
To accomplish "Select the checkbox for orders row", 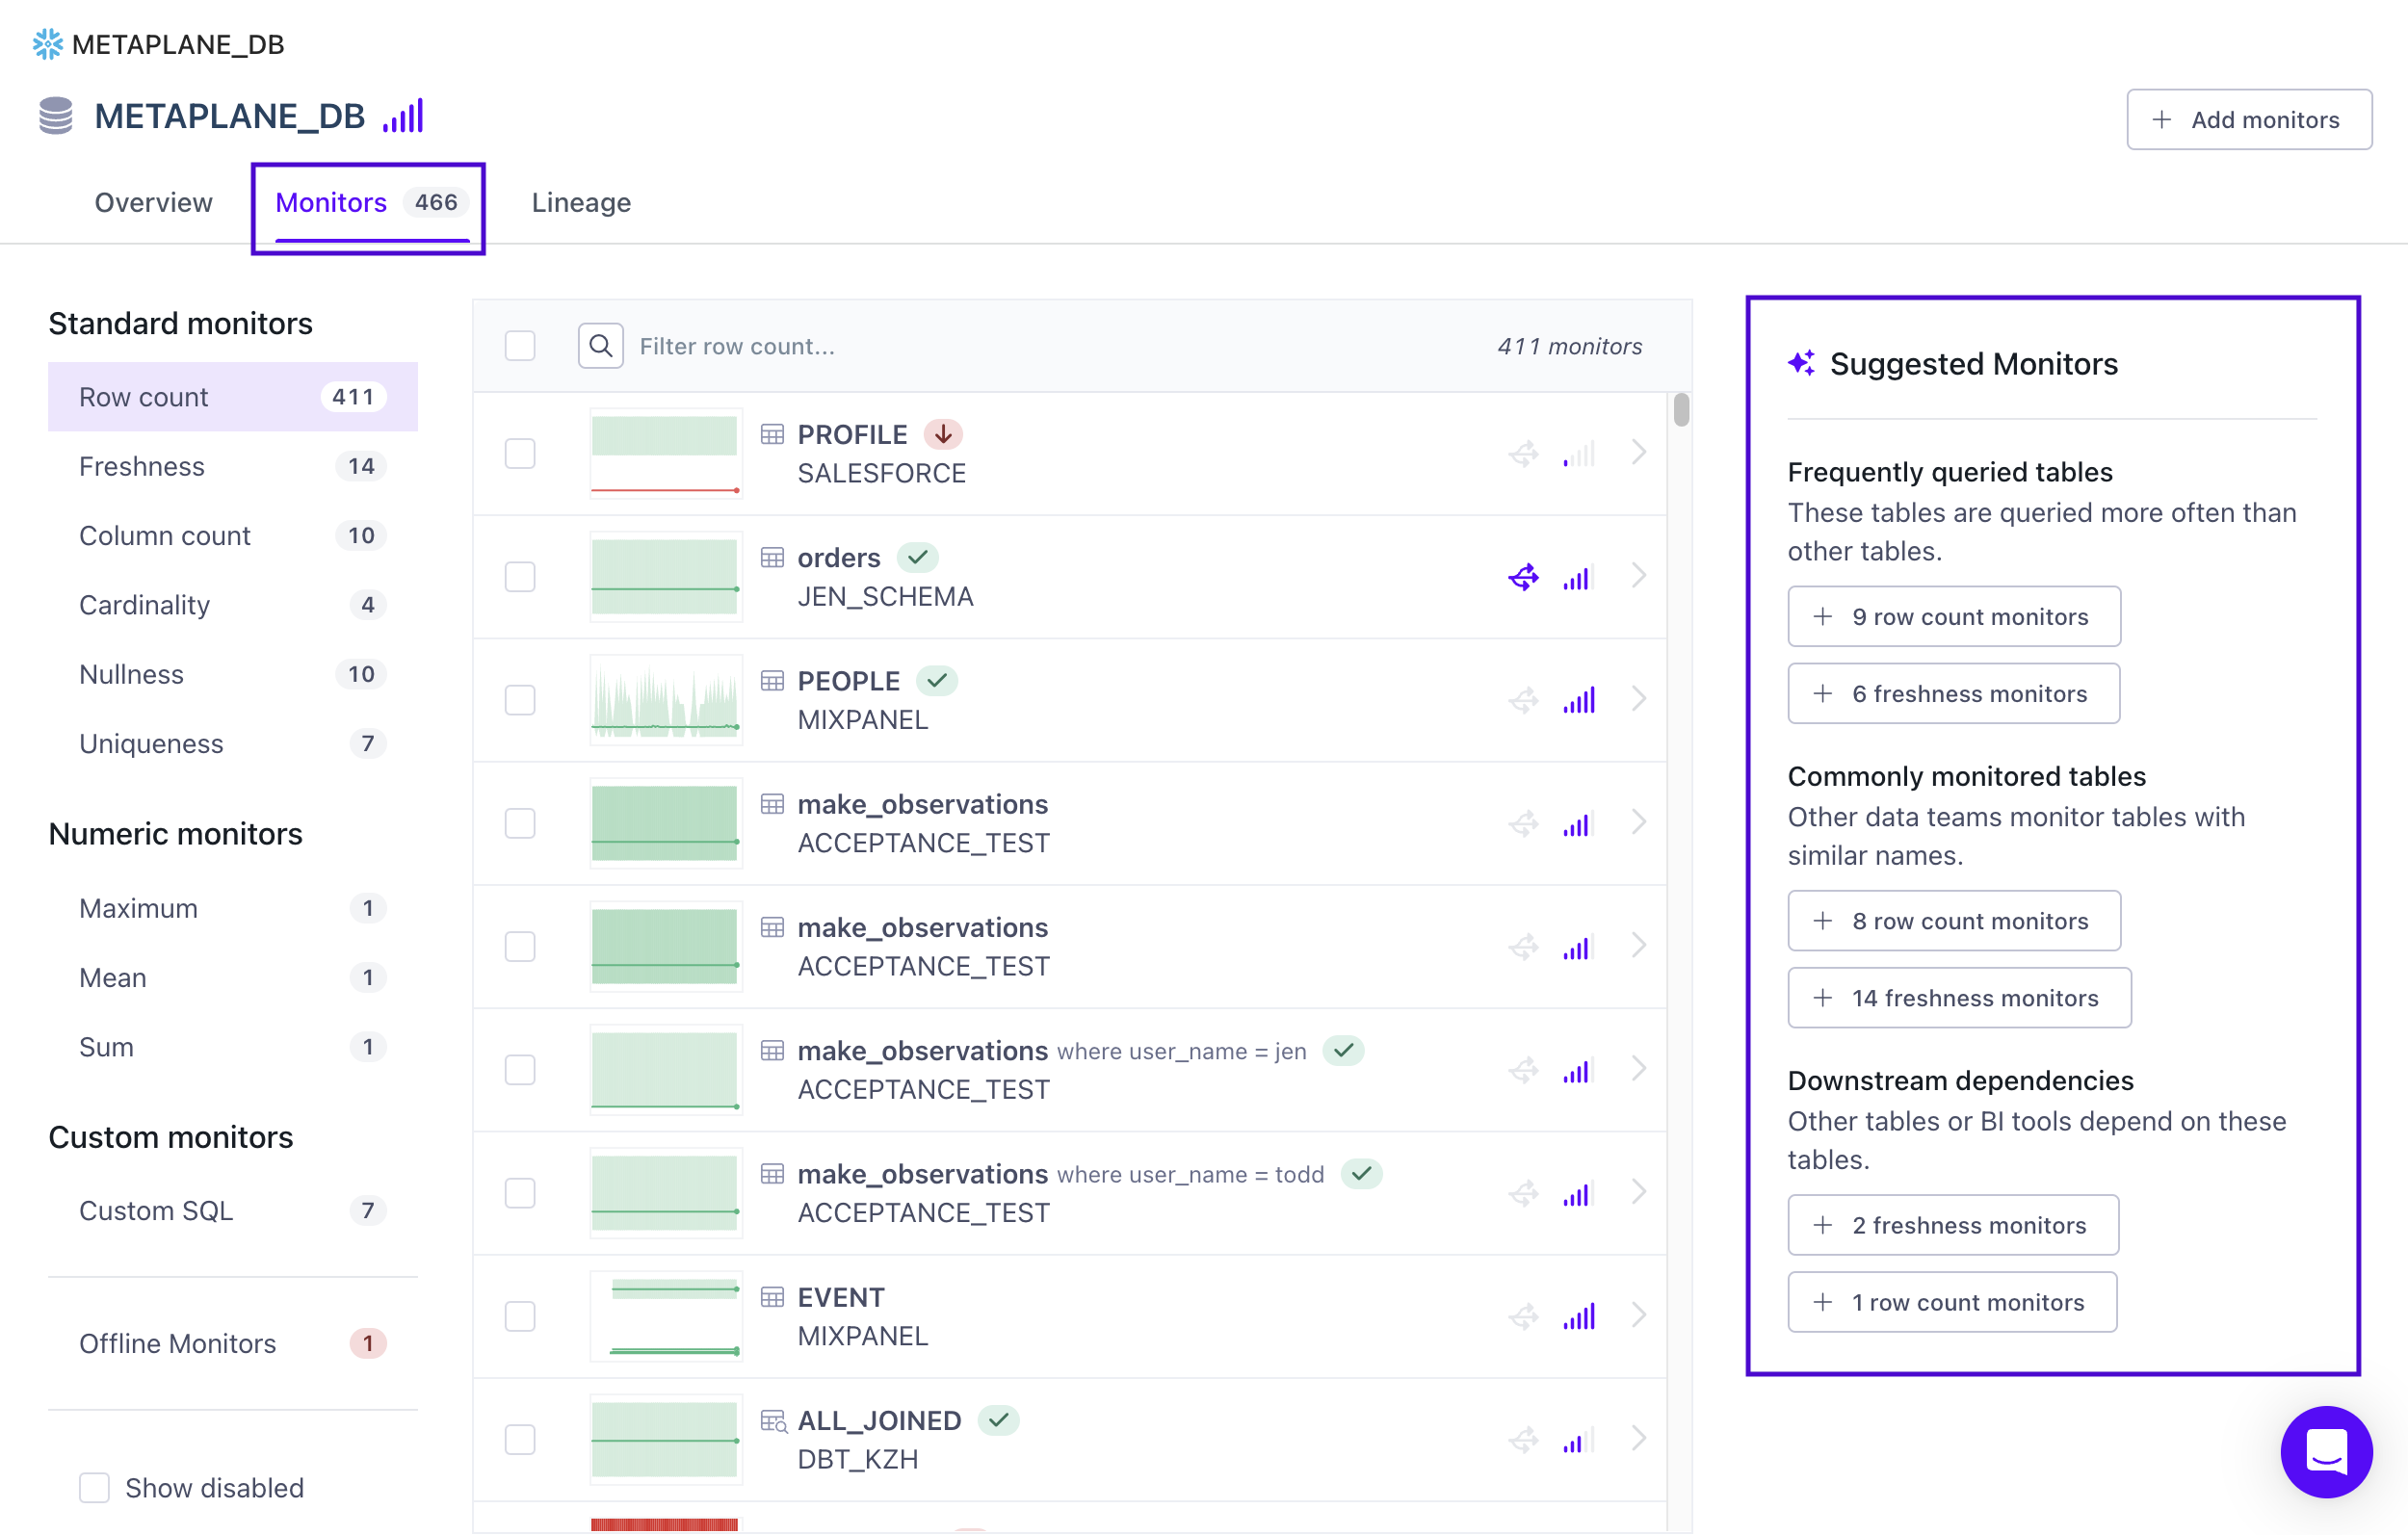I will 520,577.
